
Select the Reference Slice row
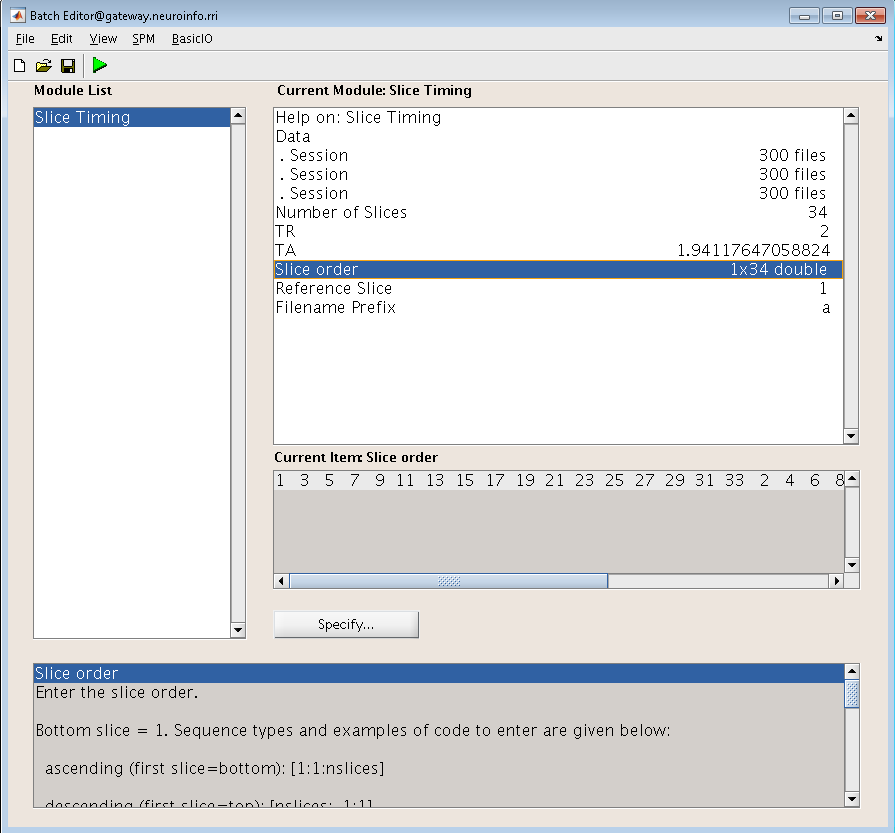click(x=558, y=288)
